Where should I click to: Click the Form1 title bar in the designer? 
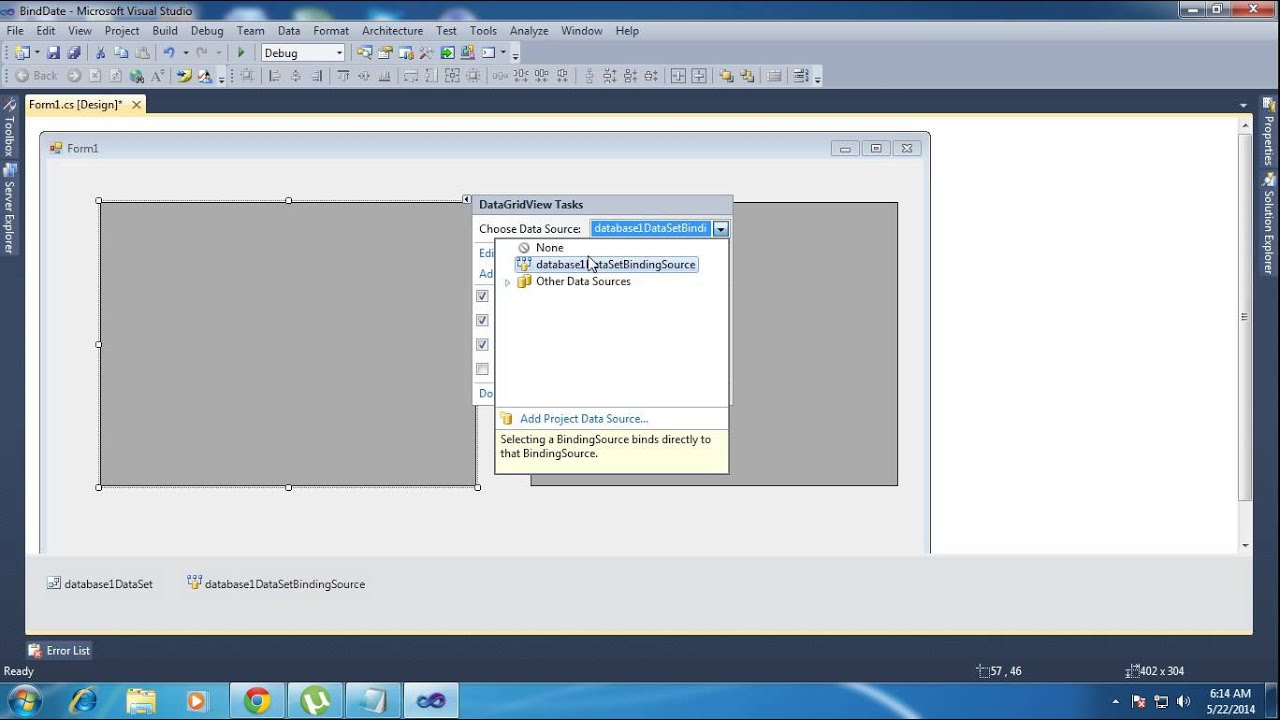pos(485,148)
